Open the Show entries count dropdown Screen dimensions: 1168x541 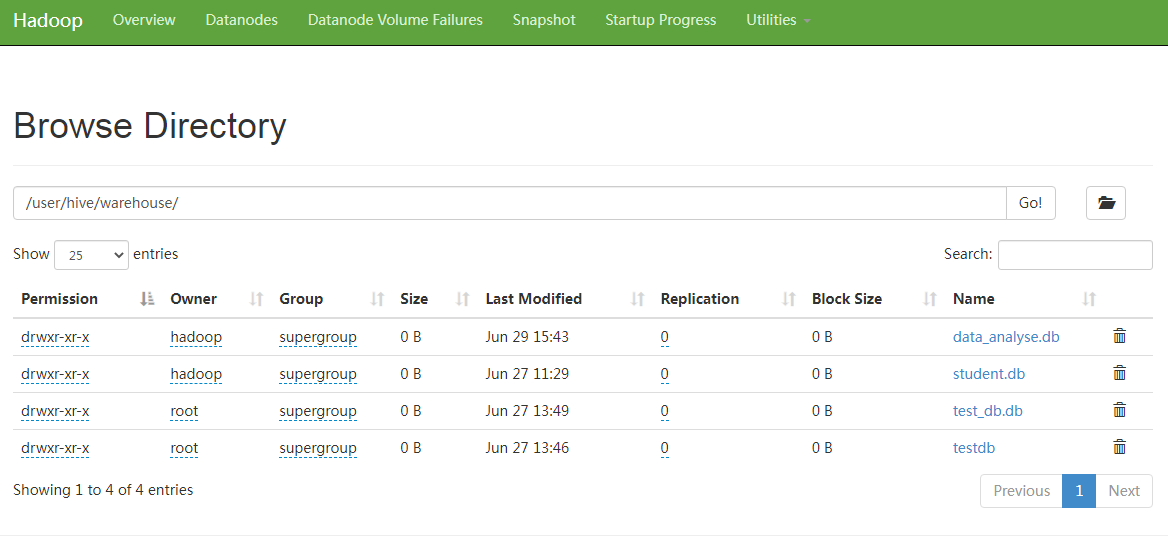91,255
